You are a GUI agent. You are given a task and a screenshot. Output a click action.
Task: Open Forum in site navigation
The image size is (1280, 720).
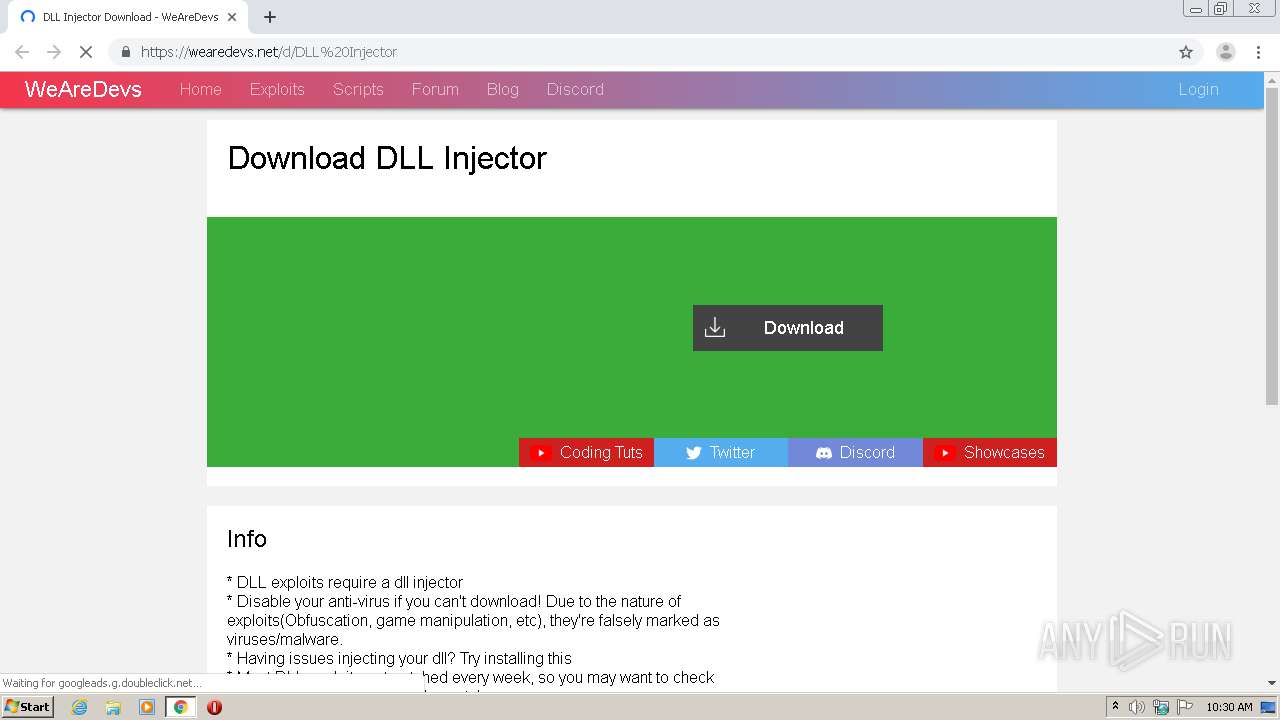tap(435, 89)
